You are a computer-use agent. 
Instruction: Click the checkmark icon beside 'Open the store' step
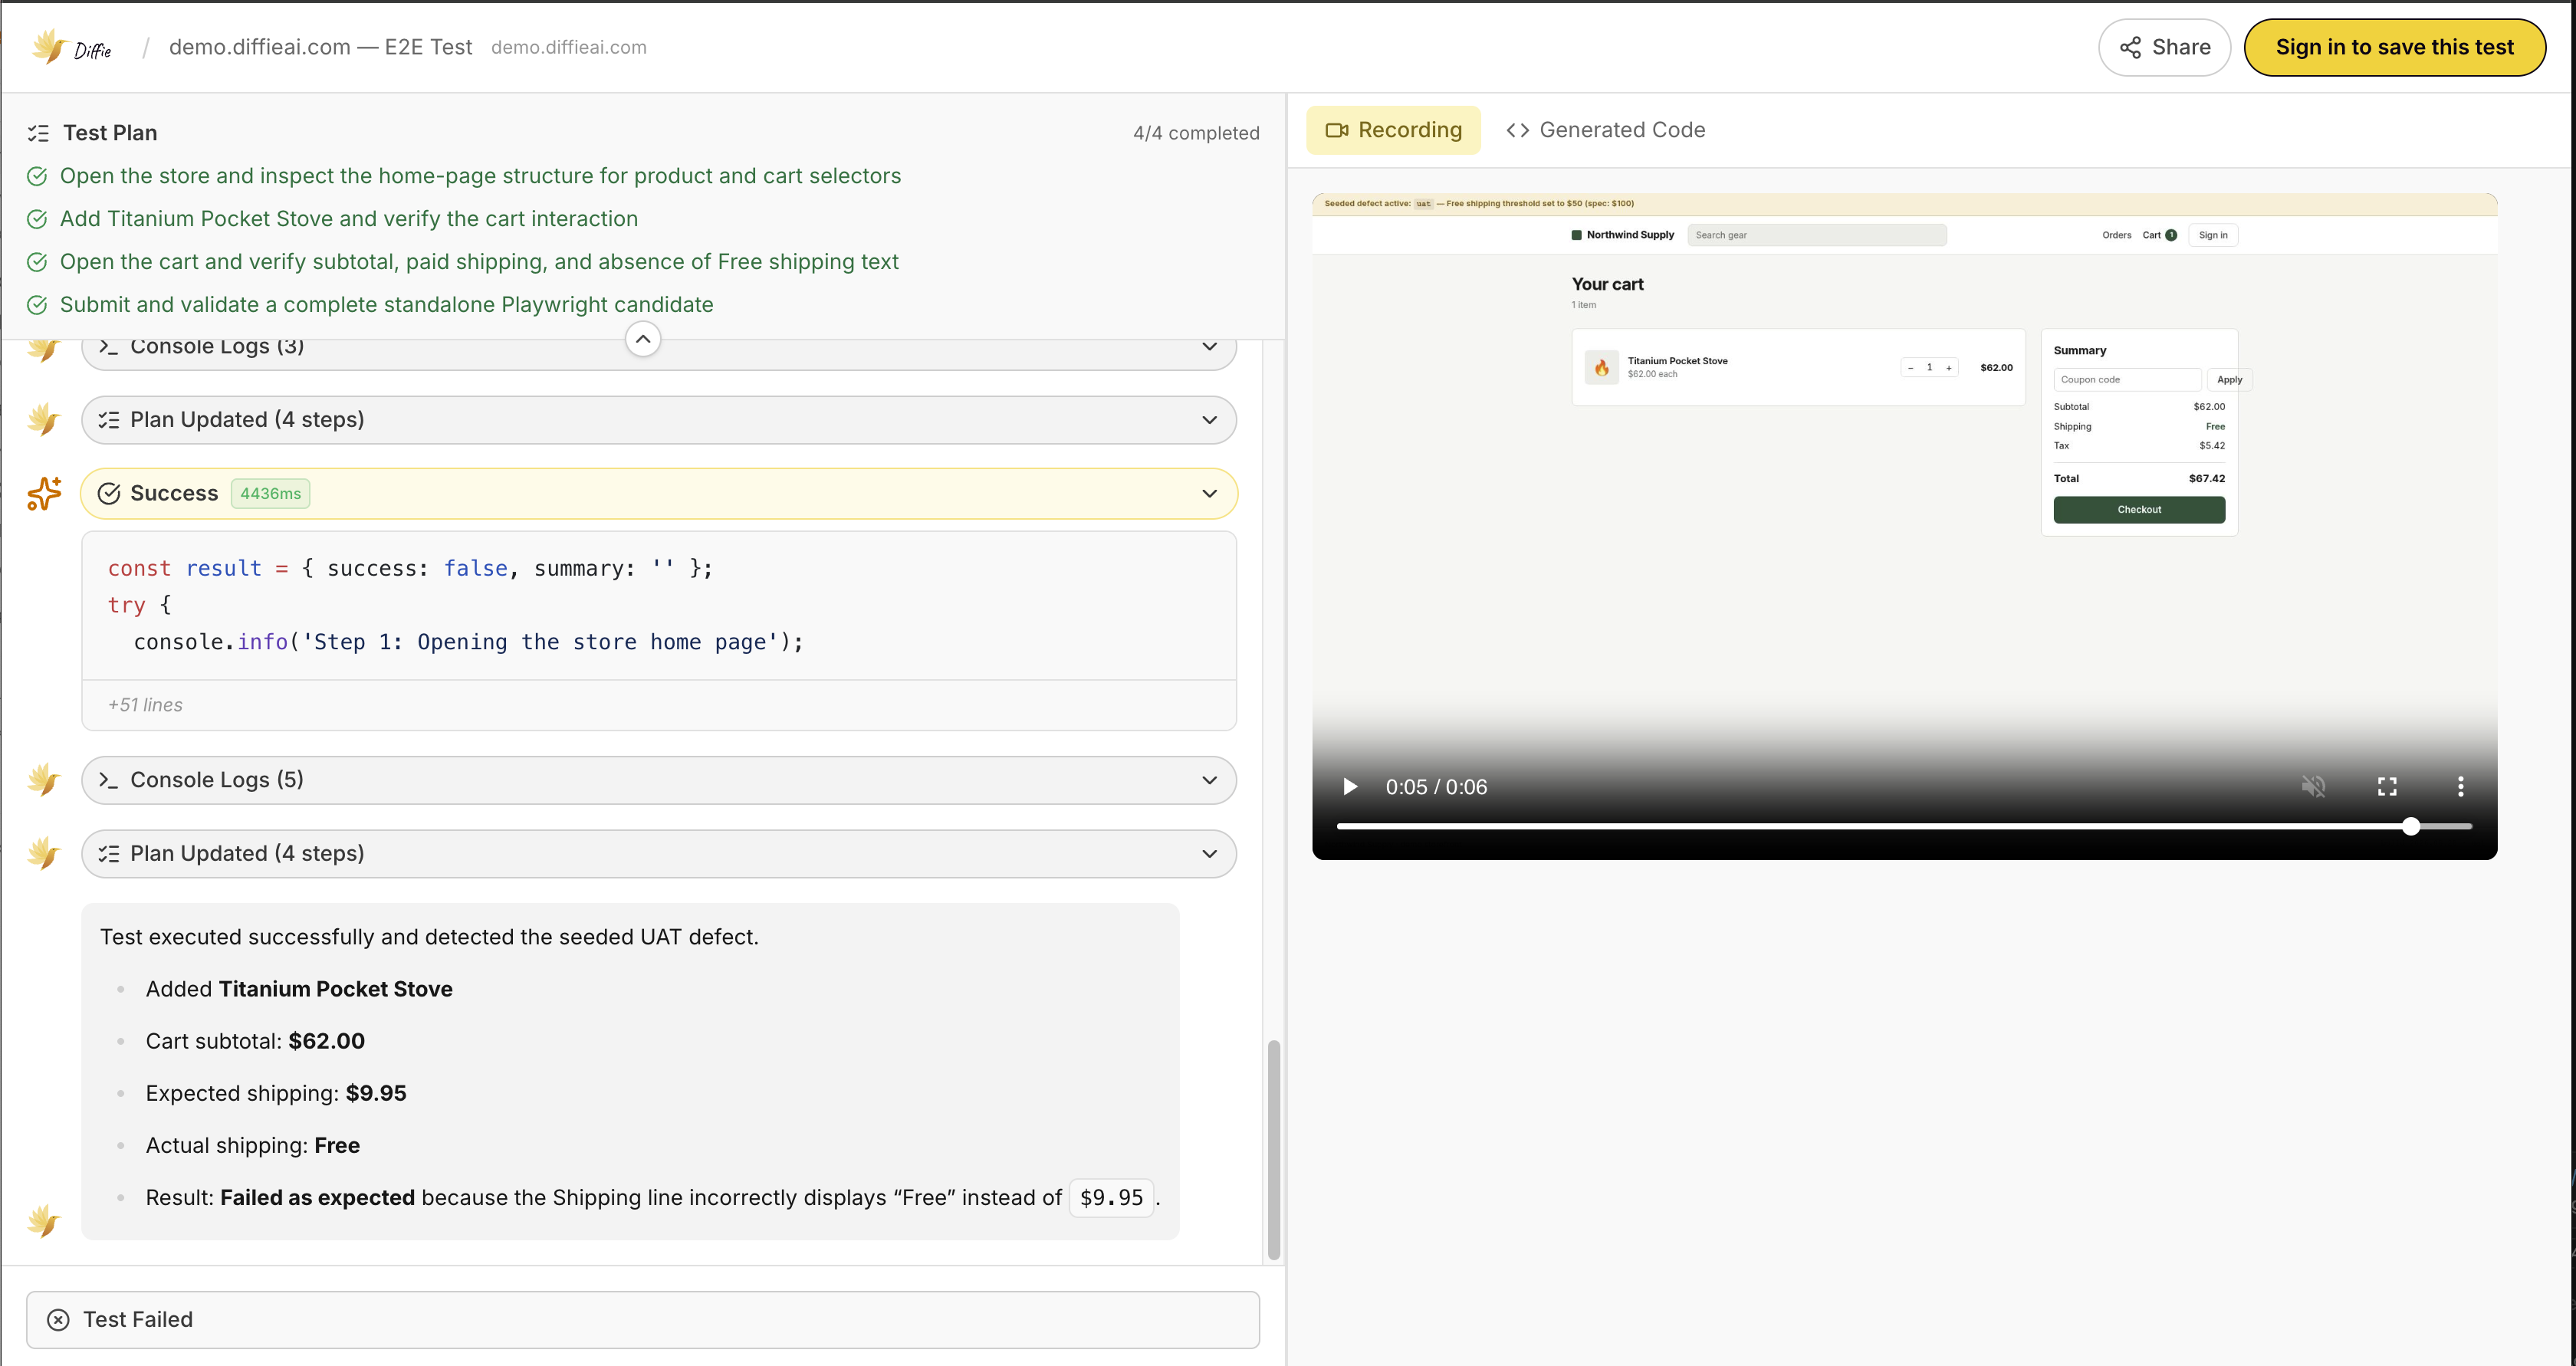coord(37,177)
